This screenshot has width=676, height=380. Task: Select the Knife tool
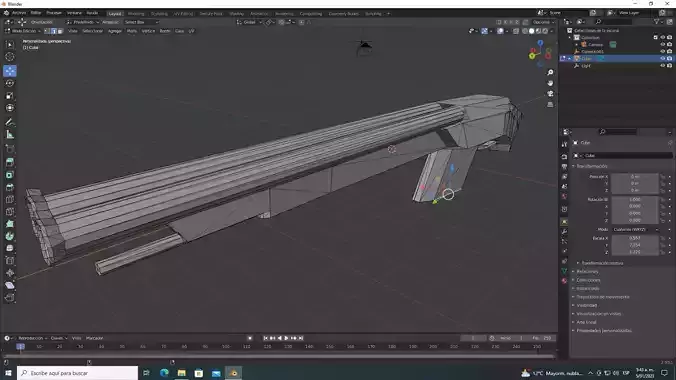point(10,212)
